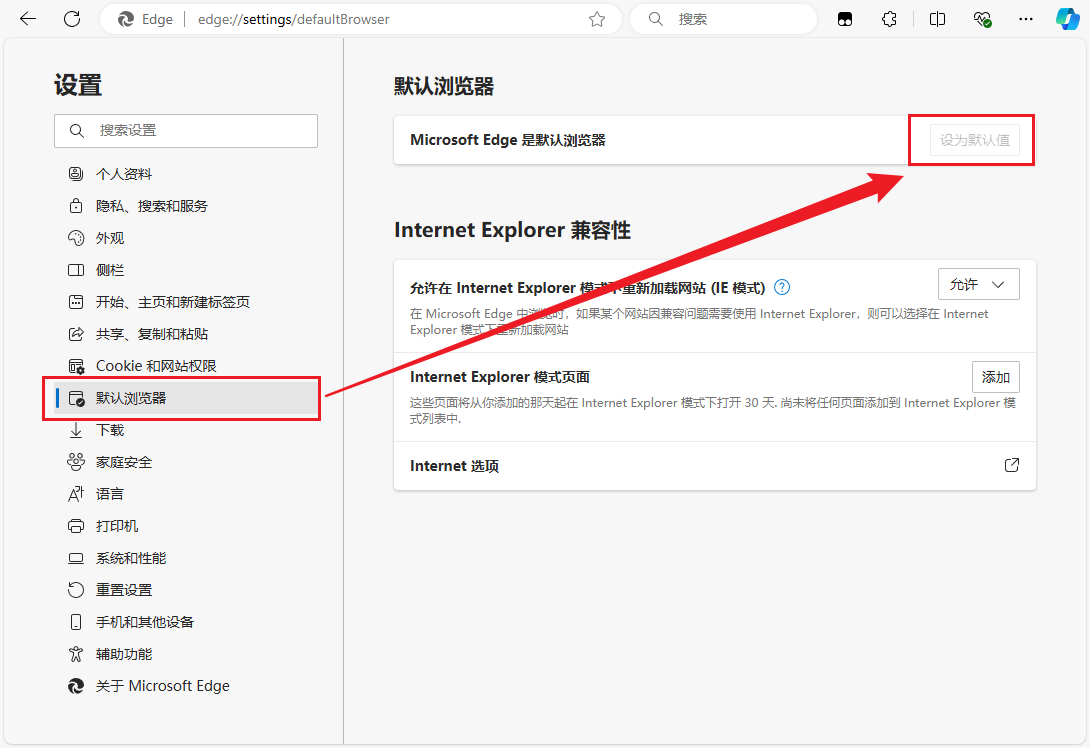The width and height of the screenshot is (1090, 748).
Task: Open the 手机和其他设备 phone icon
Action: [76, 621]
